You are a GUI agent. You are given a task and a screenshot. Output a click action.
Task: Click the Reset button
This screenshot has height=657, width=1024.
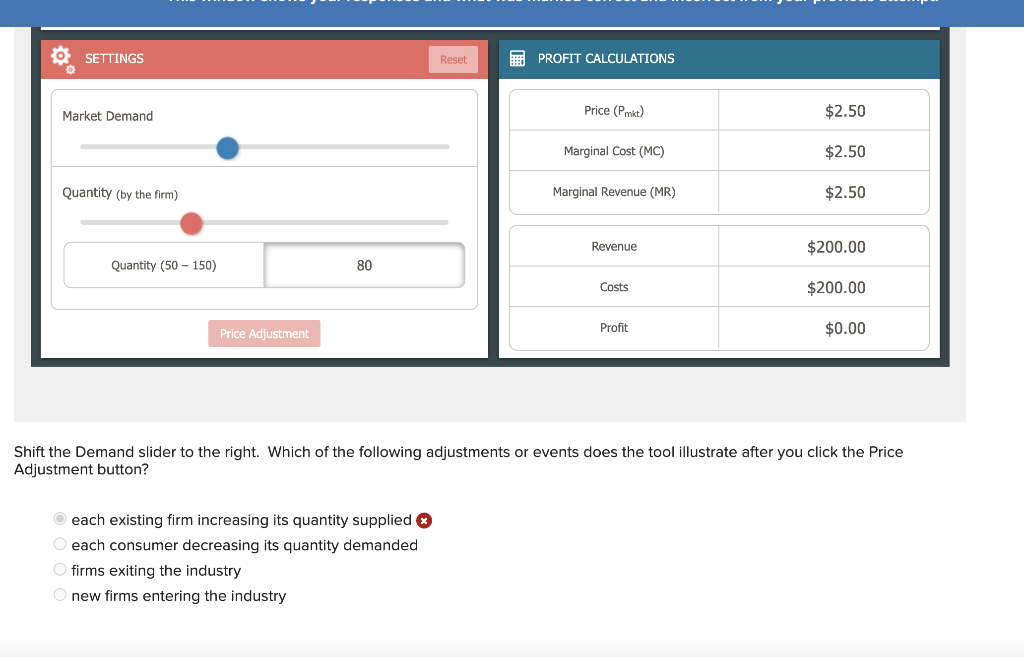(453, 59)
